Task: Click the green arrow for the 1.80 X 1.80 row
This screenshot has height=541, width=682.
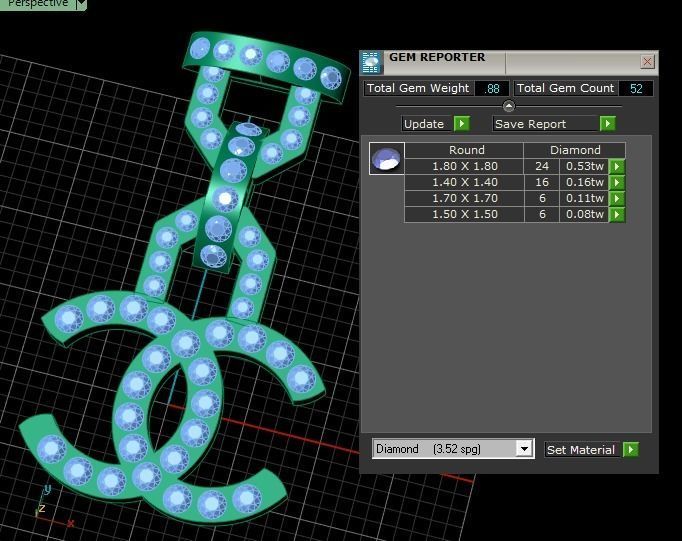Action: (x=617, y=166)
